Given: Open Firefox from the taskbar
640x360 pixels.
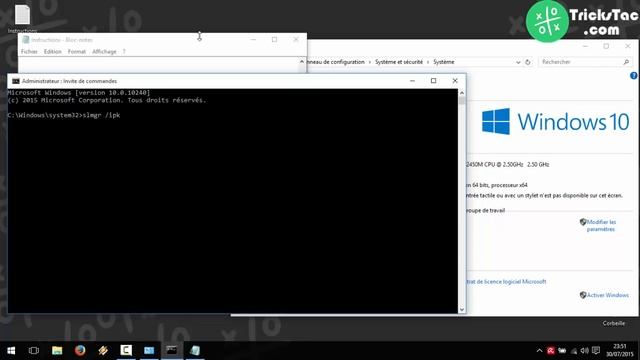Looking at the screenshot, I should (80, 351).
